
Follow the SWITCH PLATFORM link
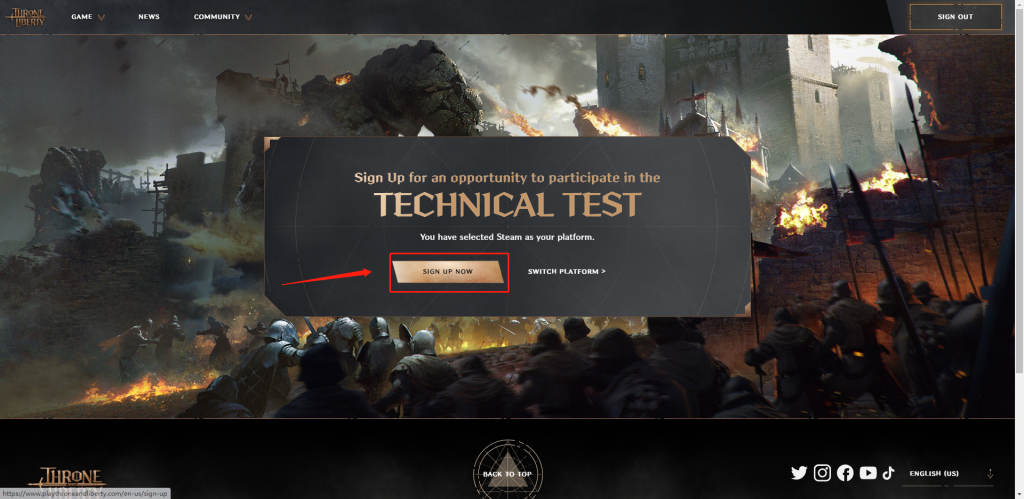click(x=566, y=271)
